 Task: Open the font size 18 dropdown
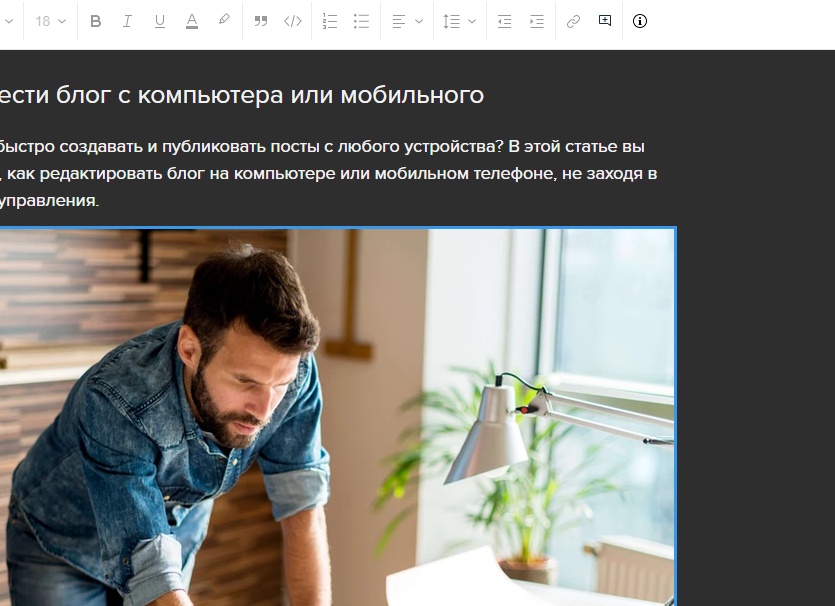(51, 21)
